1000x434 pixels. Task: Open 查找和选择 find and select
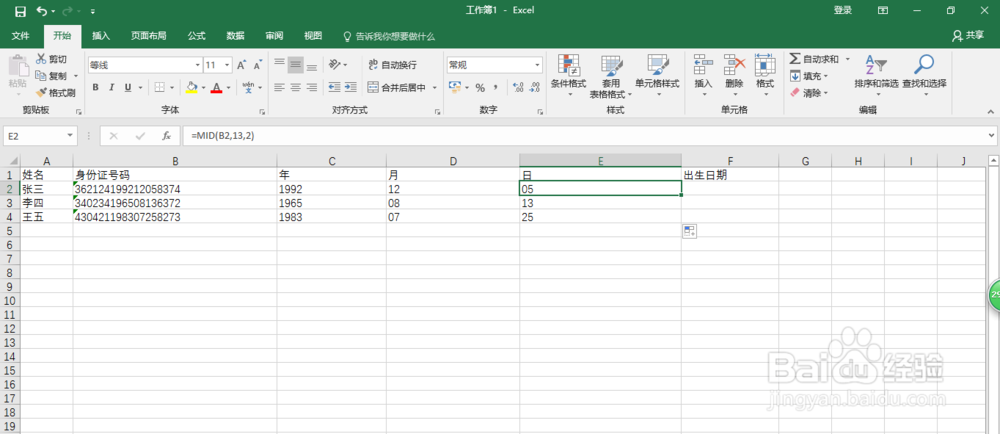pos(924,75)
